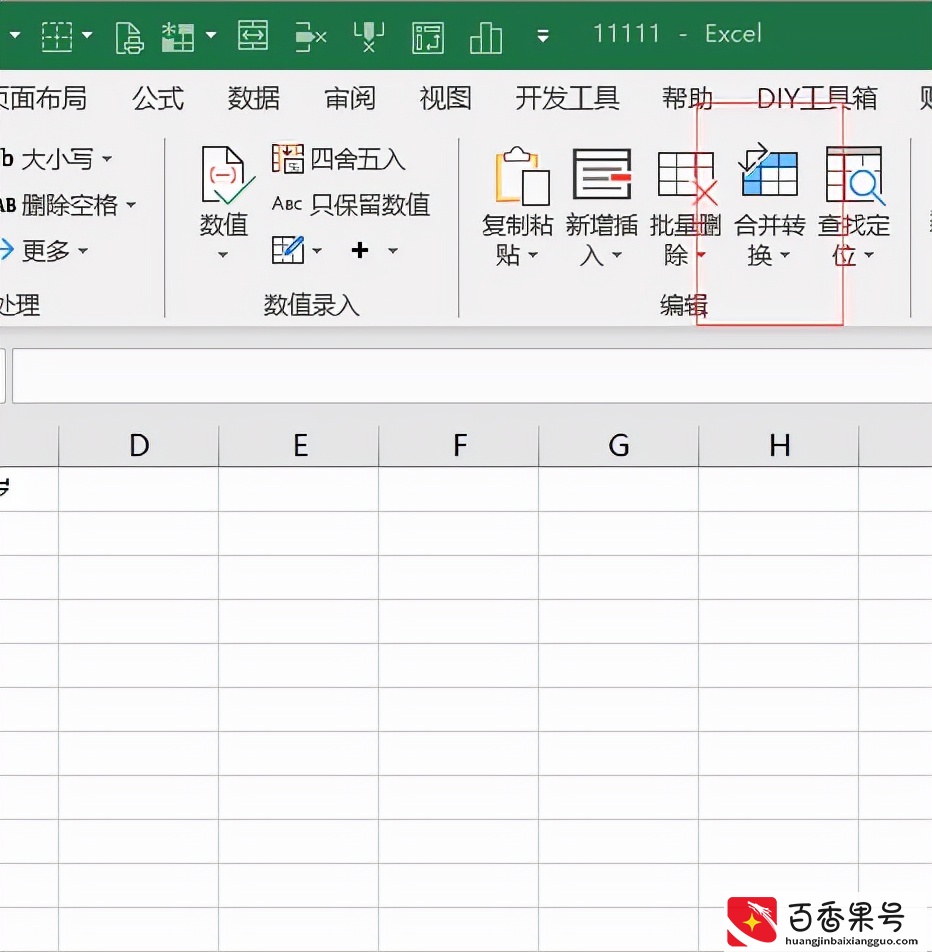Image resolution: width=932 pixels, height=952 pixels.
Task: Expand the table pencil icon dropdown arrow
Action: [x=317, y=250]
